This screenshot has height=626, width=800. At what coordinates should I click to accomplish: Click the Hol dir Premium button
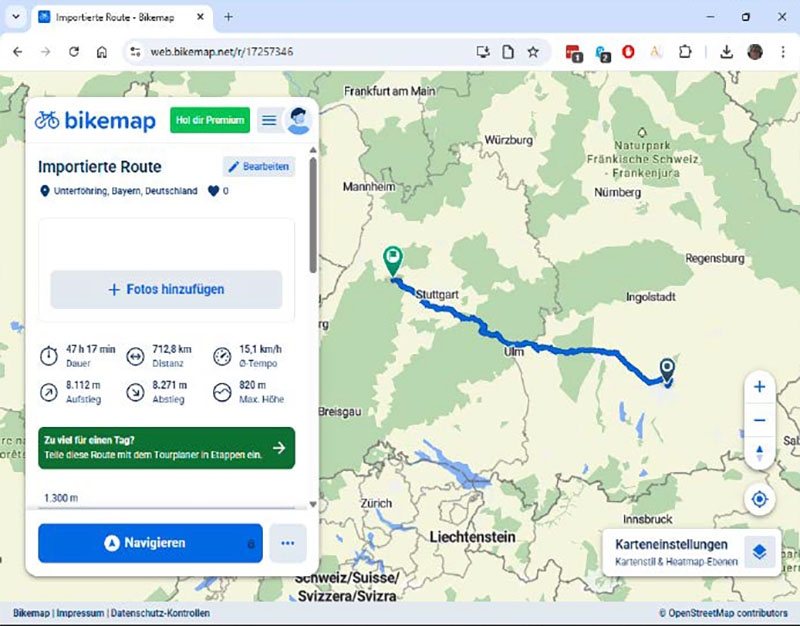click(208, 119)
